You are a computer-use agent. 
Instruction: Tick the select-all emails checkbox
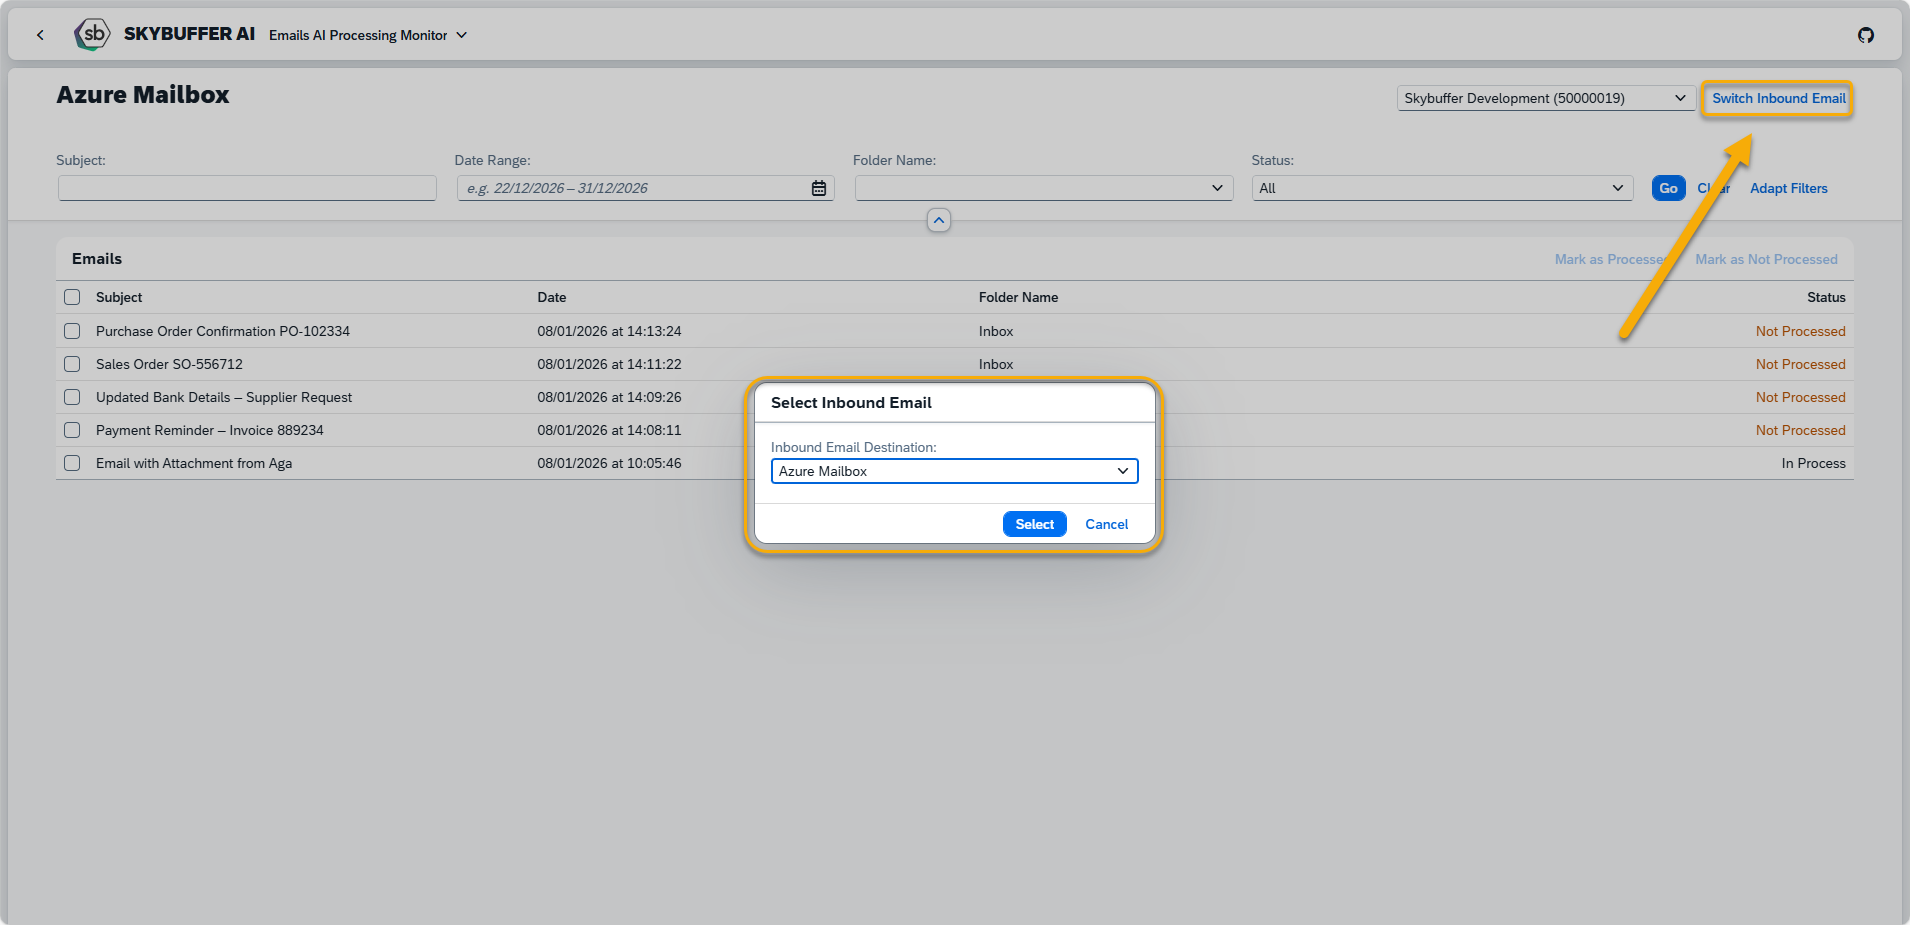pyautogui.click(x=72, y=297)
